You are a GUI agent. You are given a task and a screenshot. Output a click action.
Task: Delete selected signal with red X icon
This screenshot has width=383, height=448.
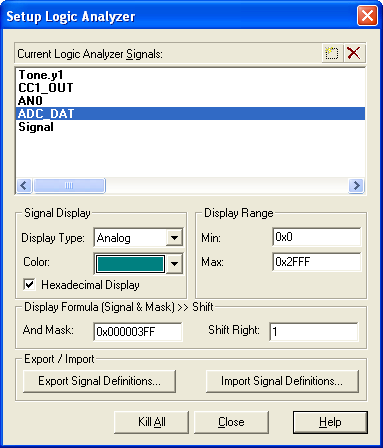[x=354, y=53]
